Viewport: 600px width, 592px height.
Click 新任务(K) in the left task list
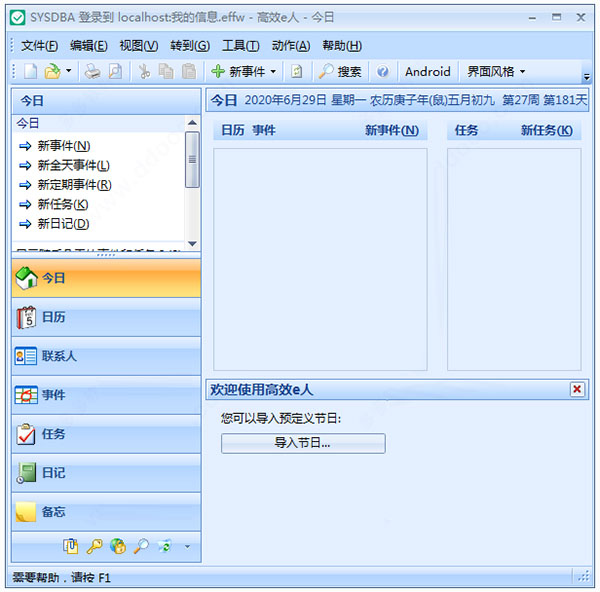point(63,204)
